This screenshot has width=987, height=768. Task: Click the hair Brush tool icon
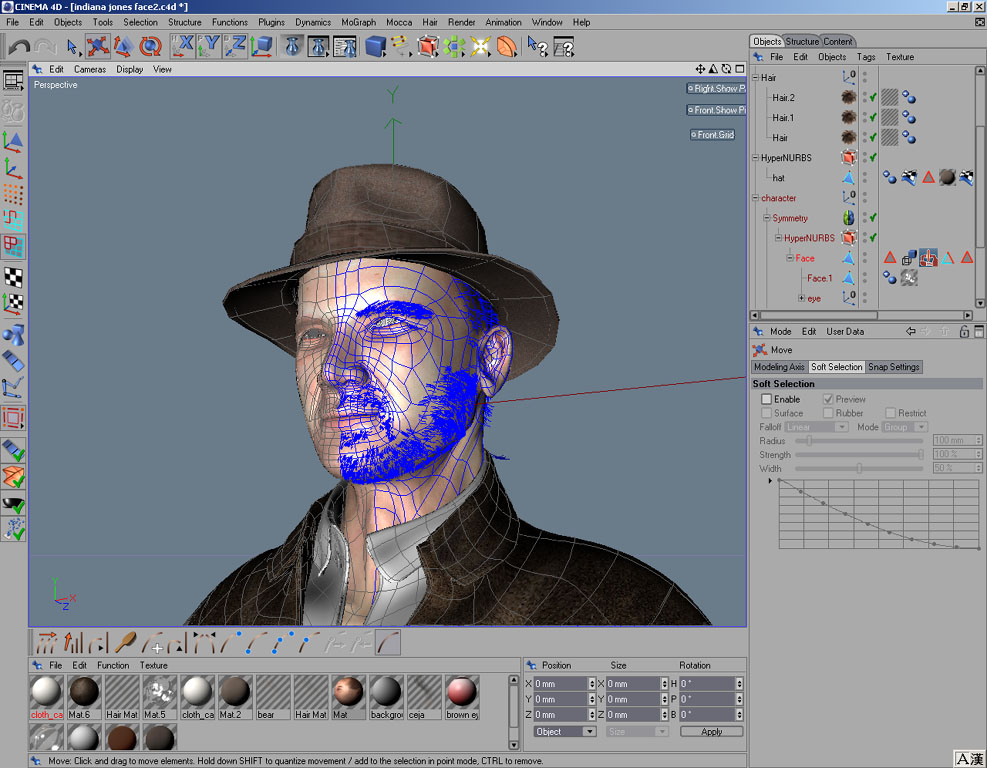pos(126,642)
